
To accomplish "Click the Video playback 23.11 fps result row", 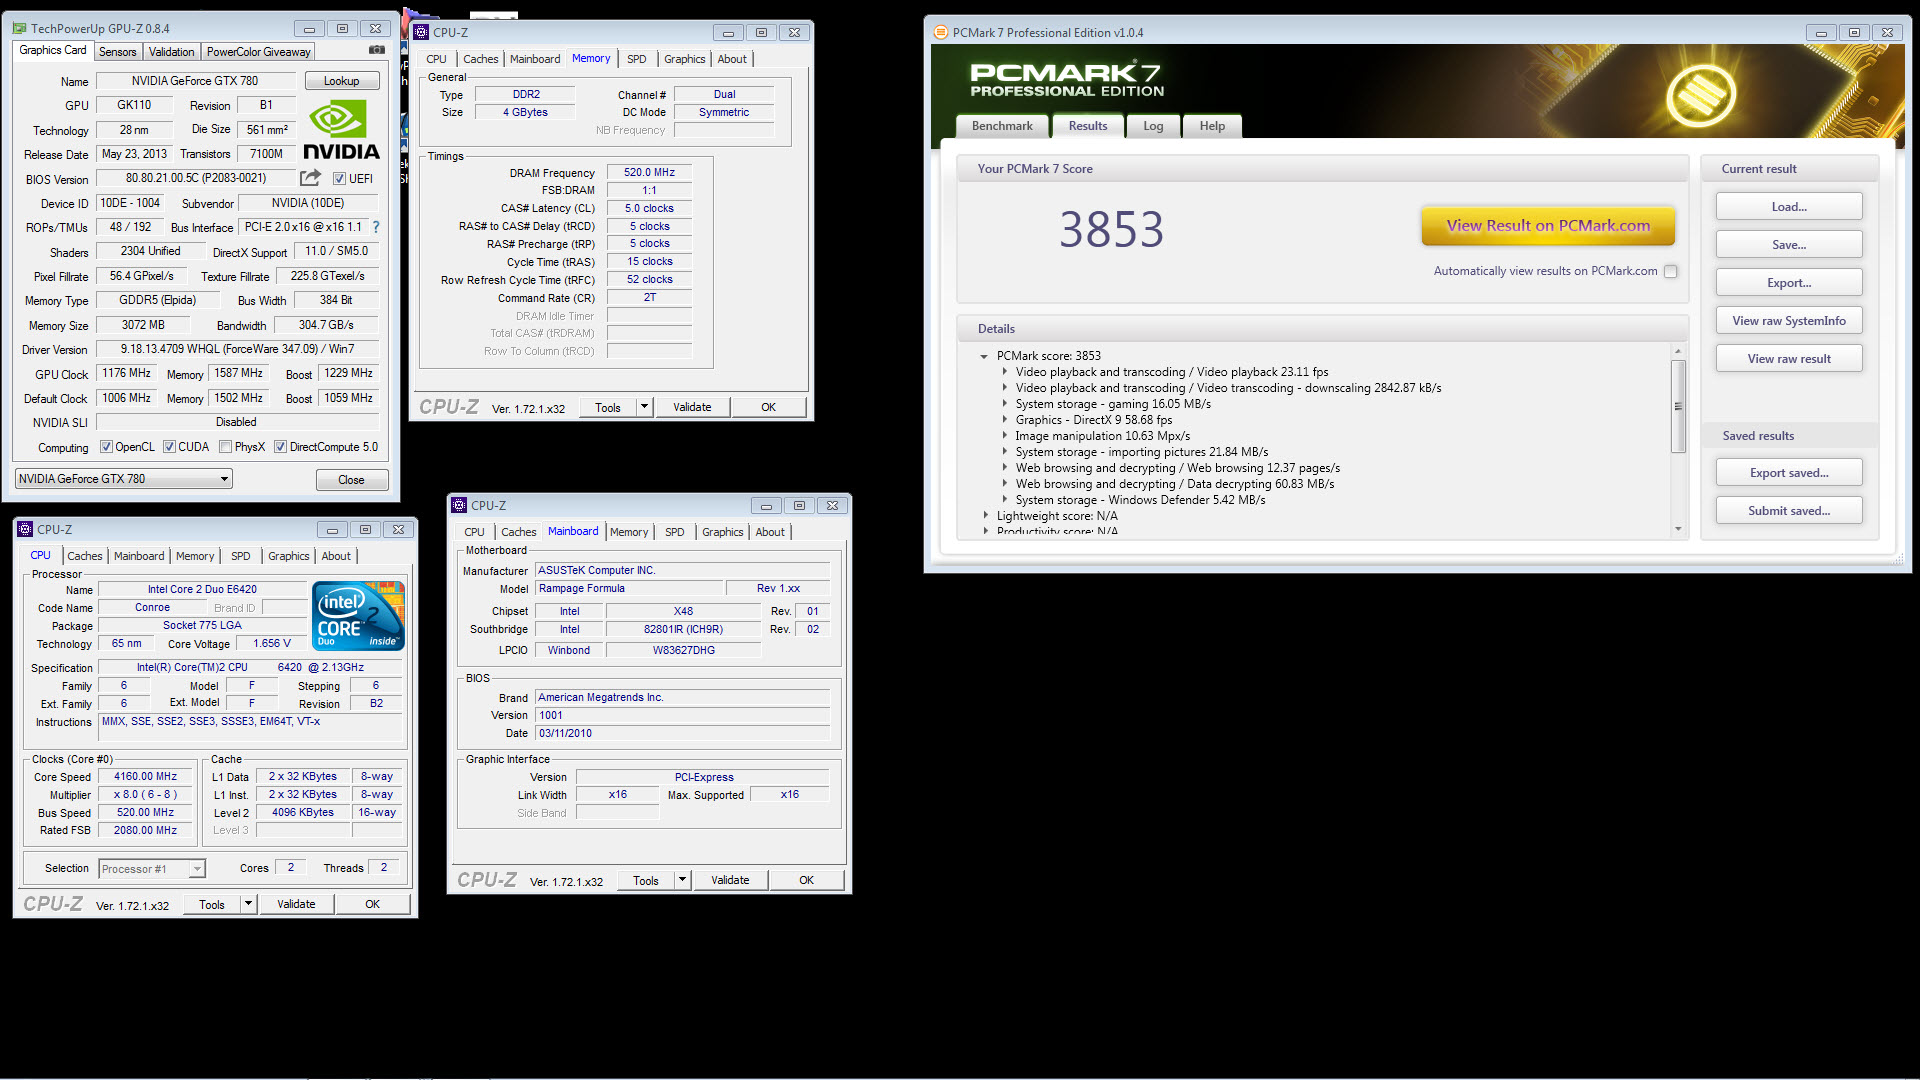I will [1171, 372].
